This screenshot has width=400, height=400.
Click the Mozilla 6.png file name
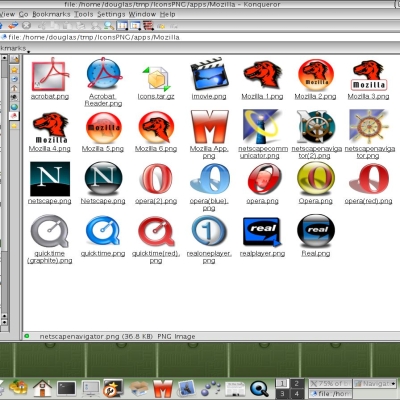pyautogui.click(x=156, y=149)
